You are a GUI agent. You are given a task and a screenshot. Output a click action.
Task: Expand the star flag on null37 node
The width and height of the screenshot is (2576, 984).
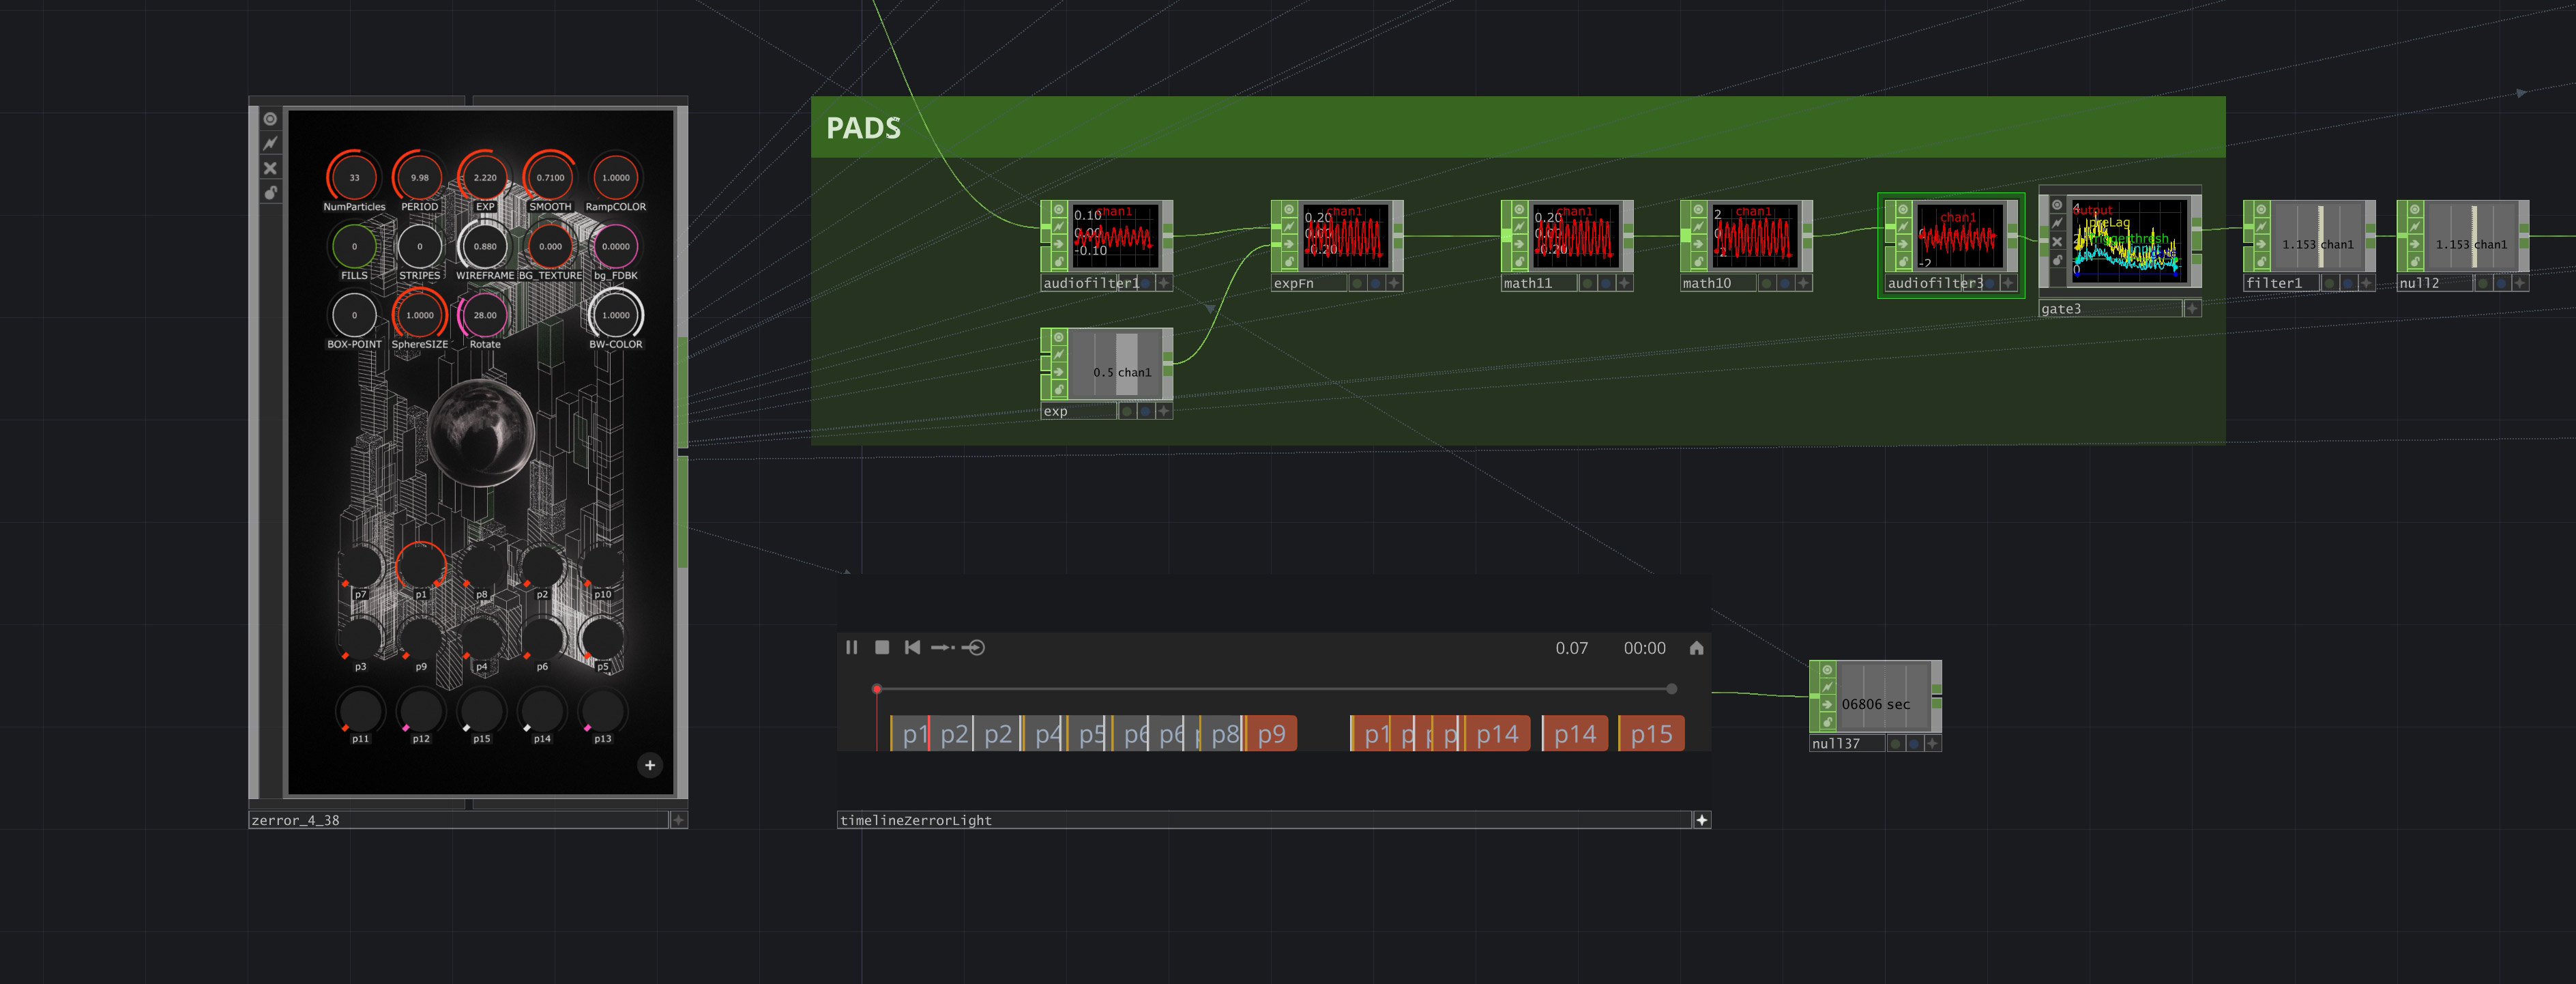click(1932, 743)
